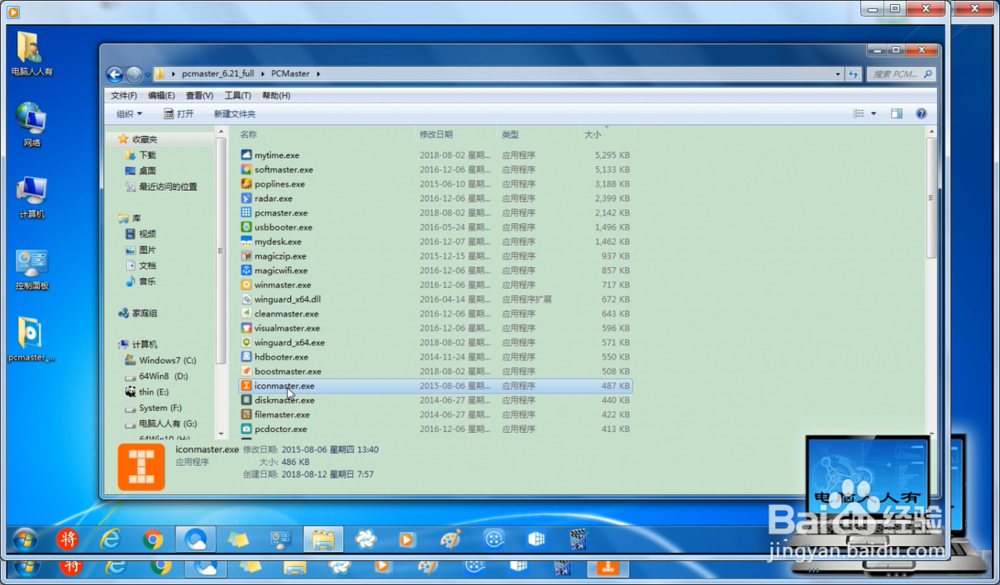1000x585 pixels.
Task: Select the 下载 favorites entry
Action: 141,155
